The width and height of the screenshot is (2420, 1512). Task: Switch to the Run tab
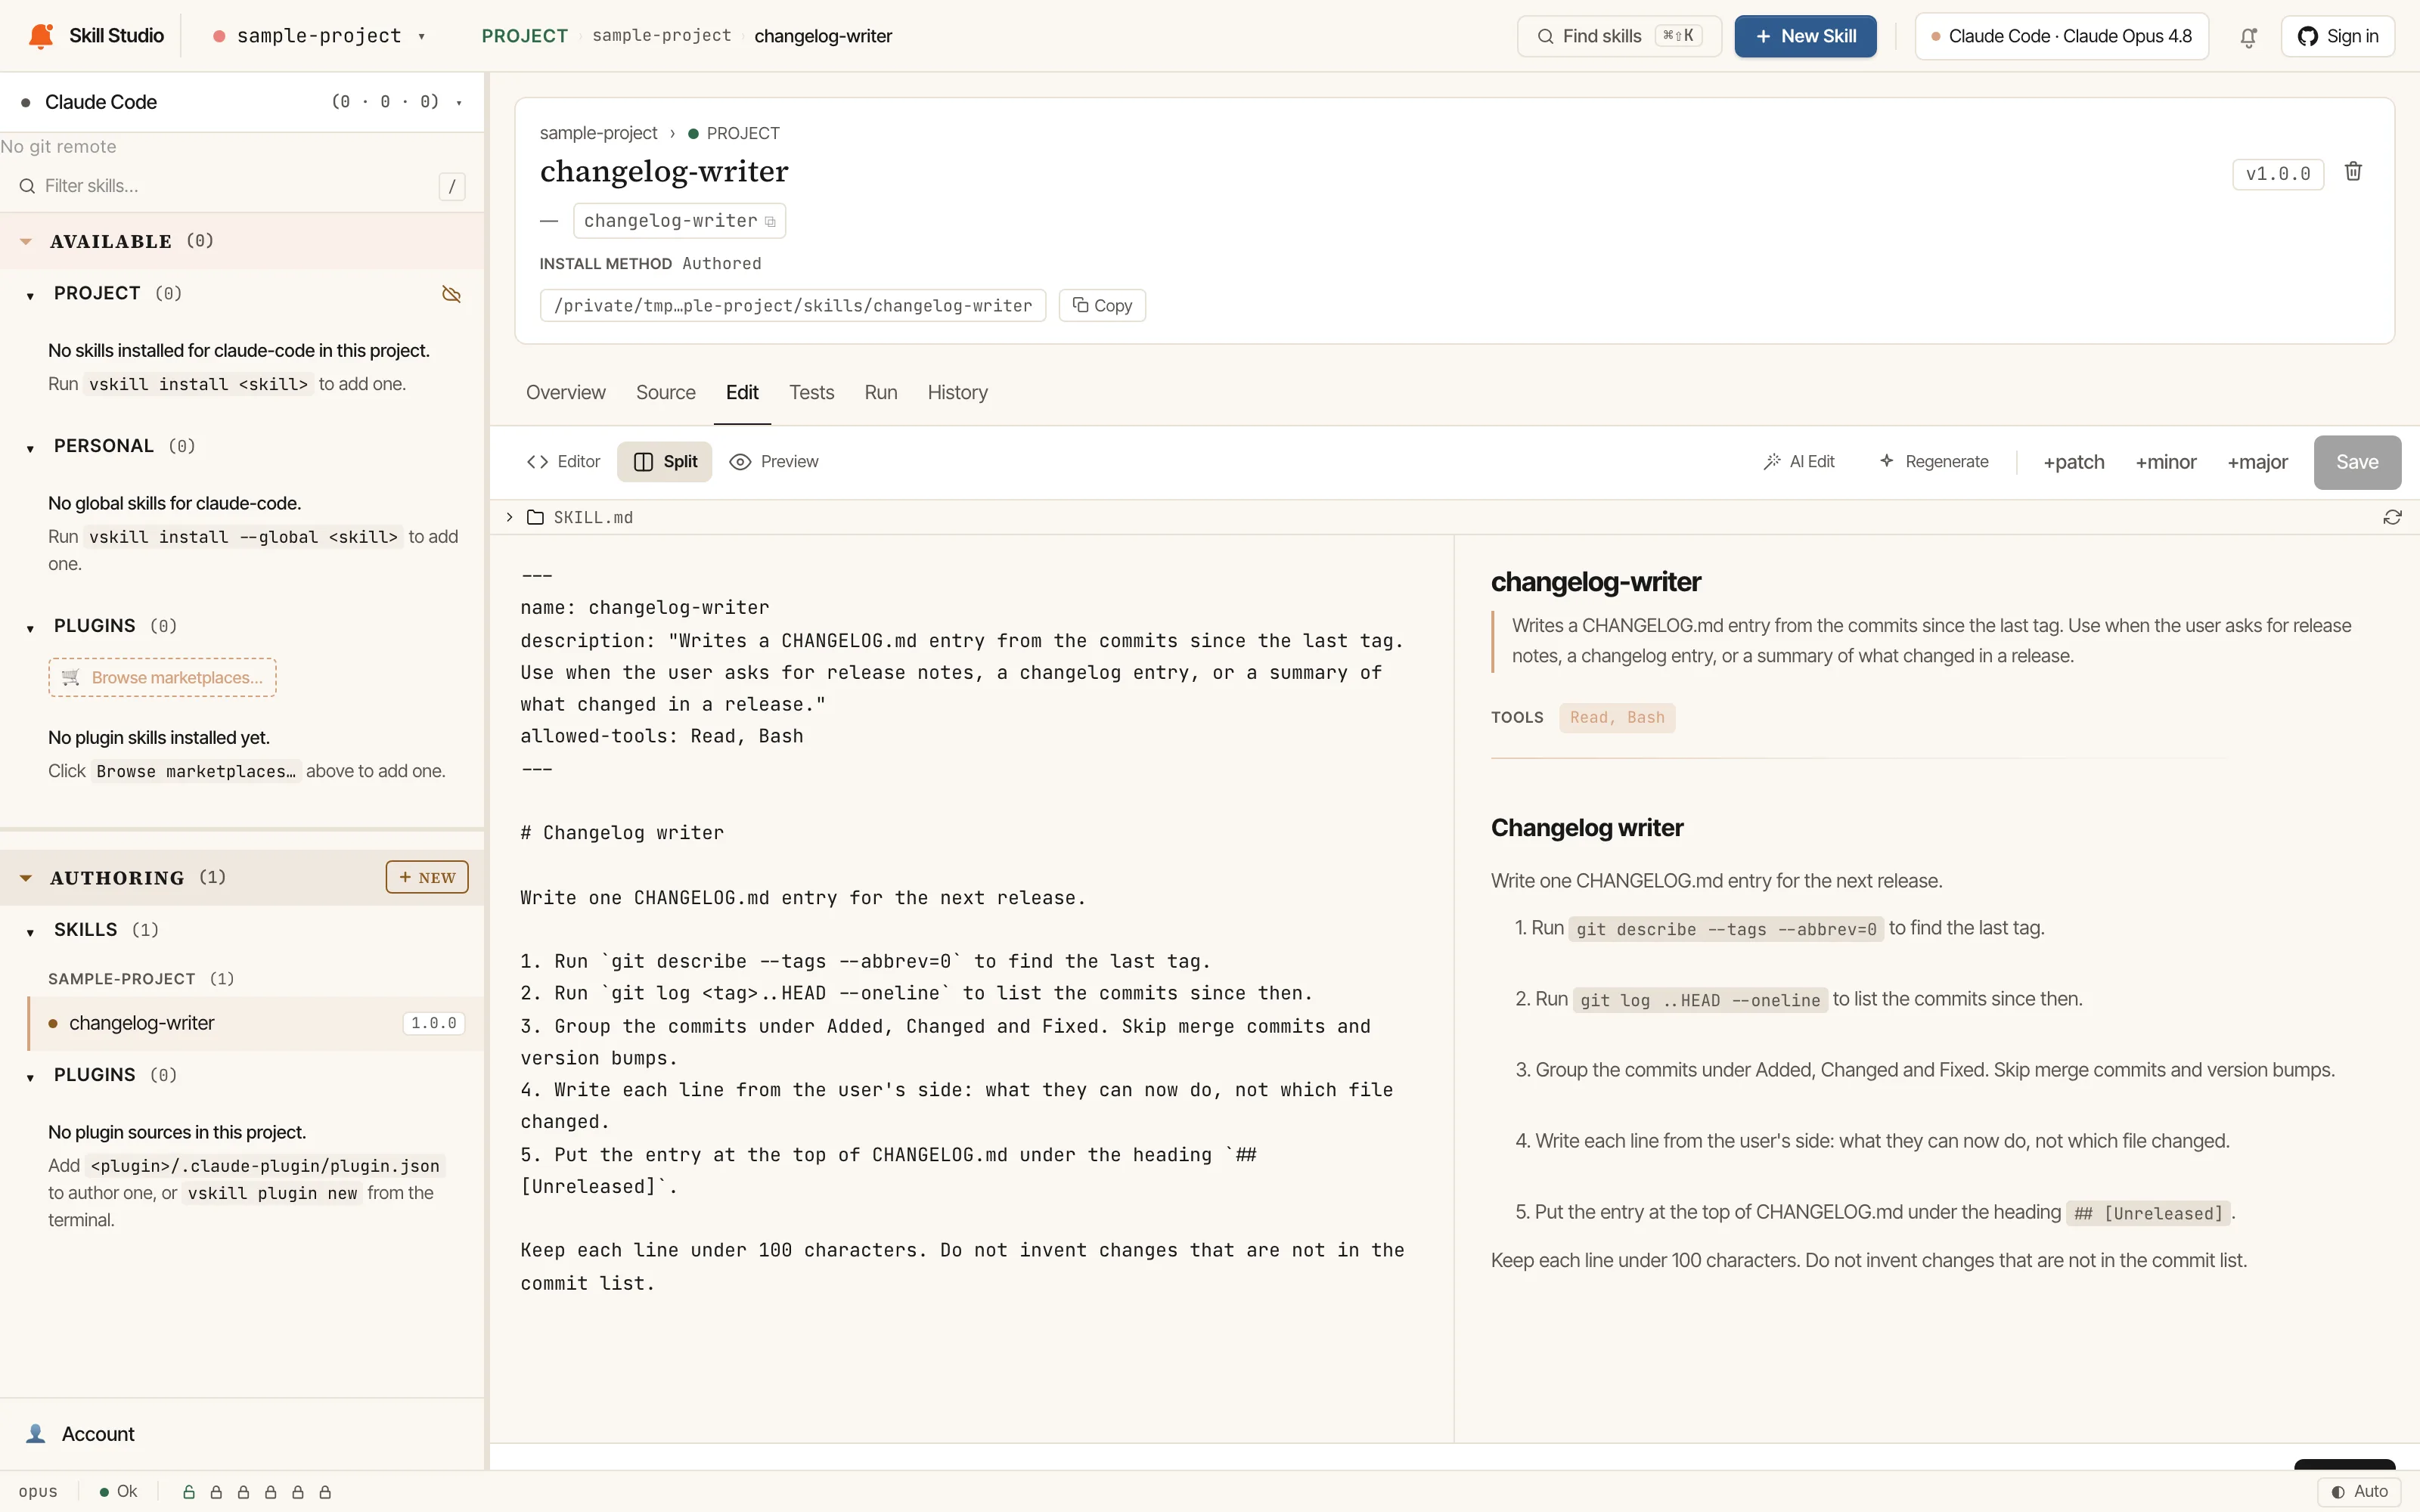pos(880,392)
